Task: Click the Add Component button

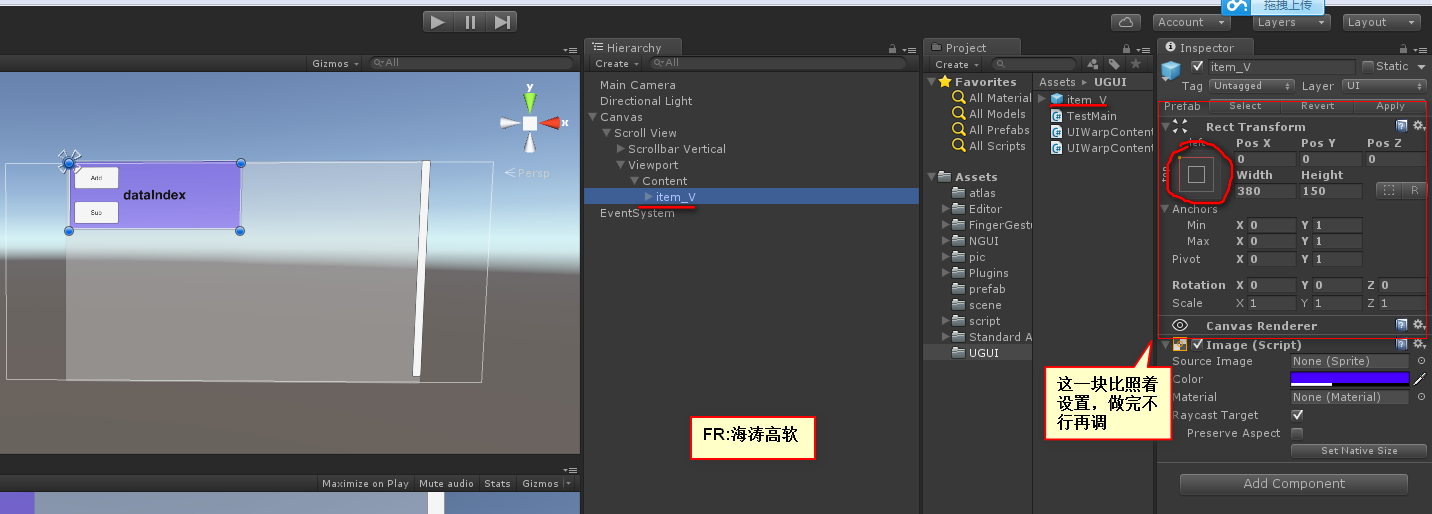Action: [x=1294, y=484]
